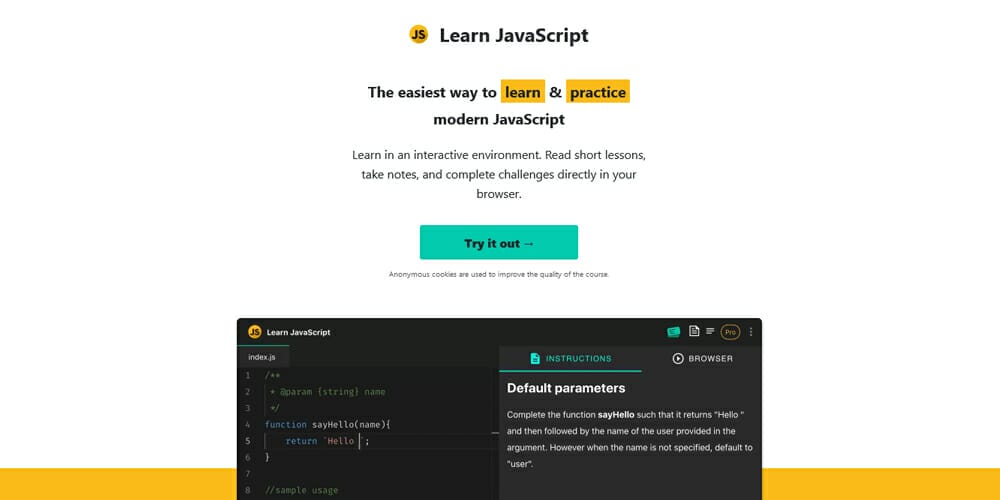Click the '//sample usage' comment line
Viewport: 1000px width, 500px height.
pyautogui.click(x=301, y=490)
